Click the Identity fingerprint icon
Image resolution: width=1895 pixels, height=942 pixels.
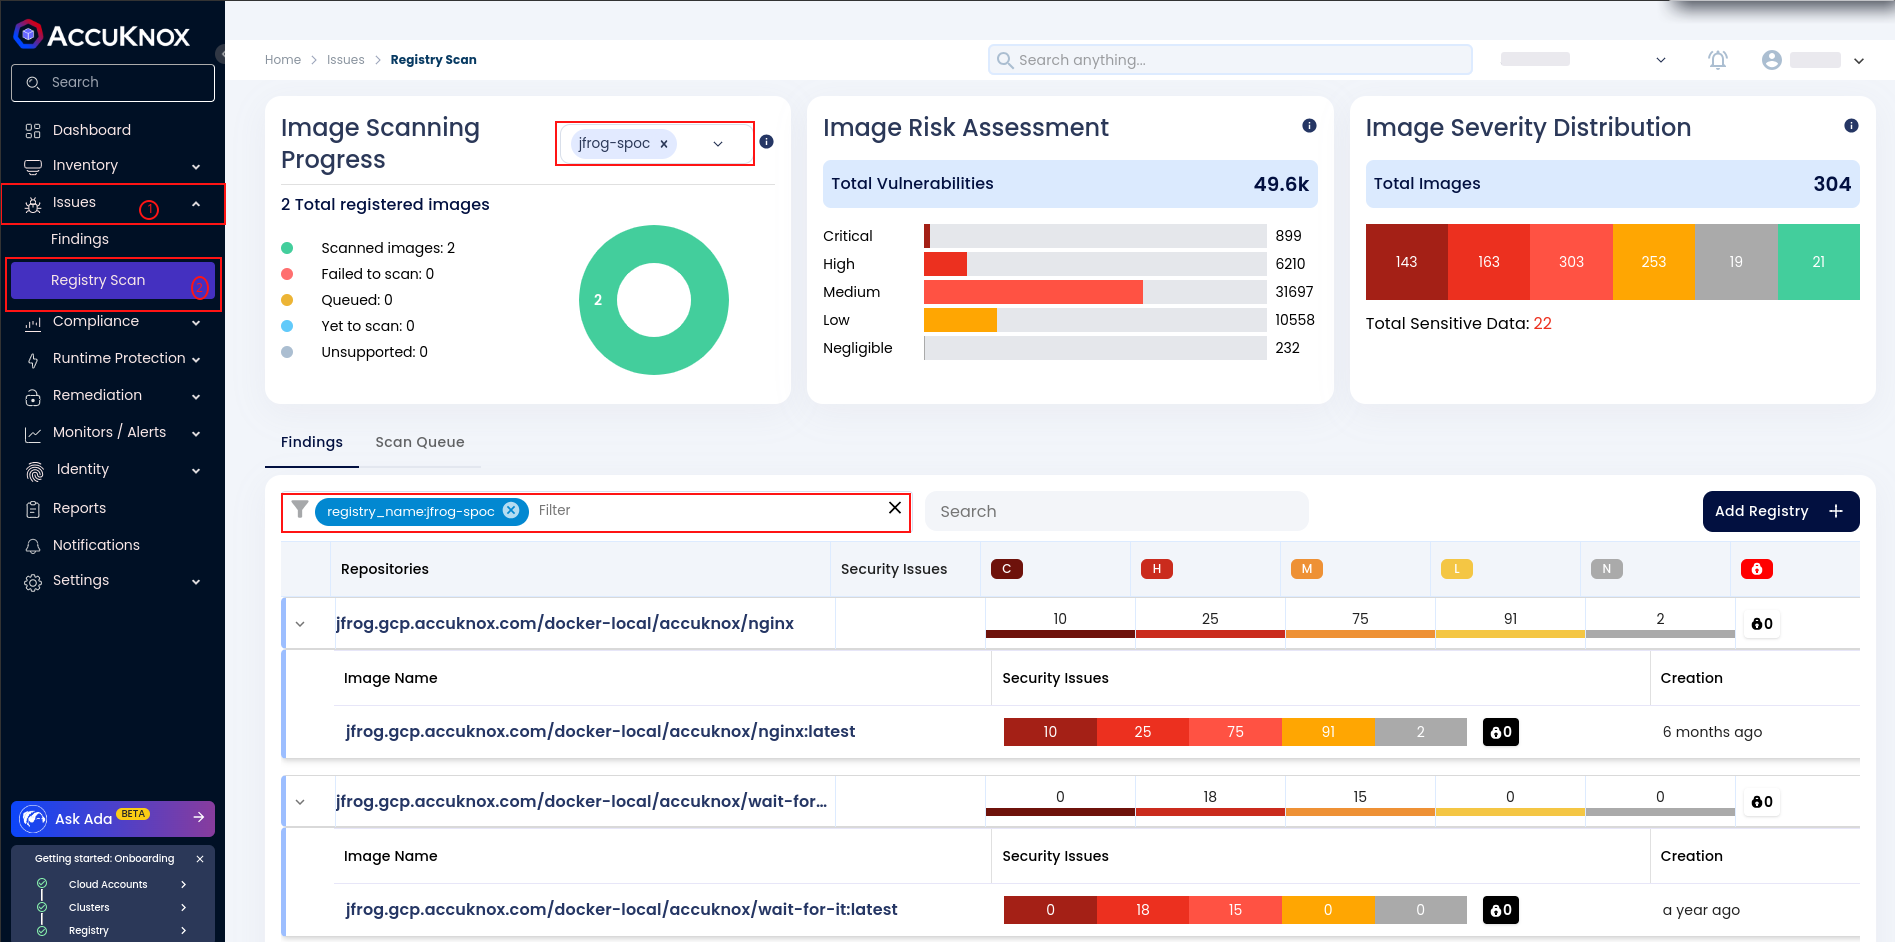click(x=34, y=471)
